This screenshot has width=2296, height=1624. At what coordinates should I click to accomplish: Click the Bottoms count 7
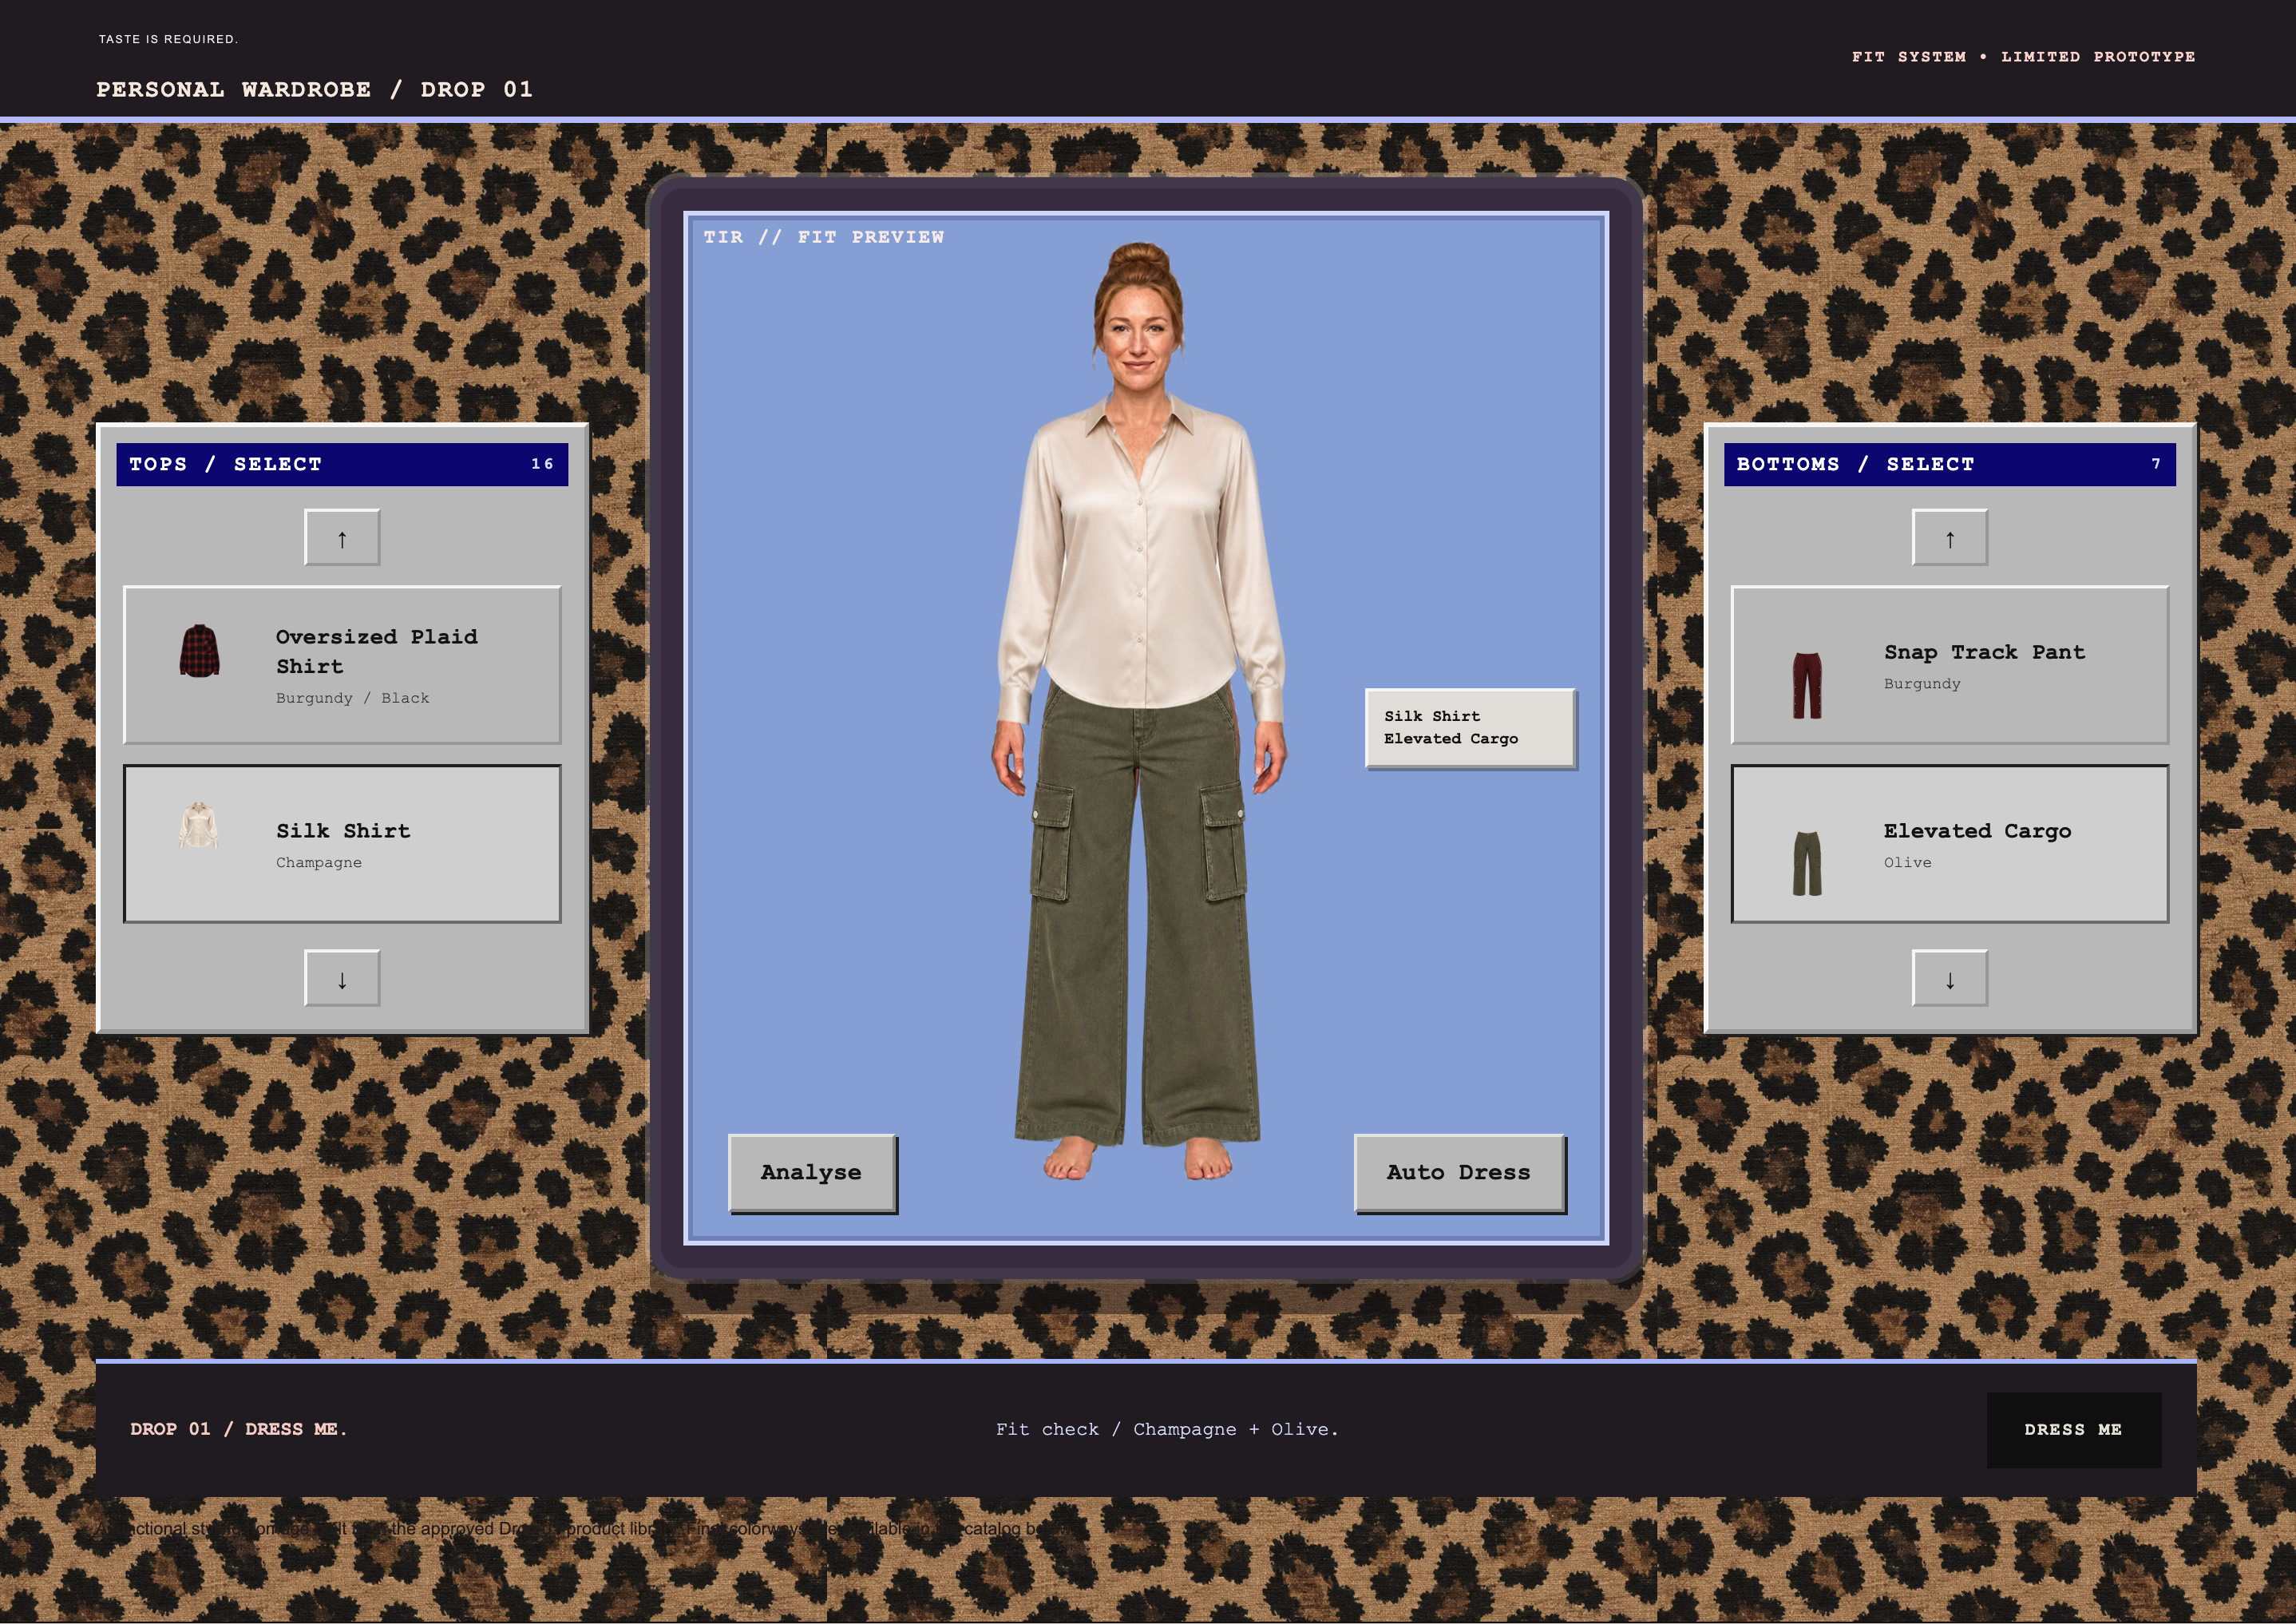[2156, 465]
